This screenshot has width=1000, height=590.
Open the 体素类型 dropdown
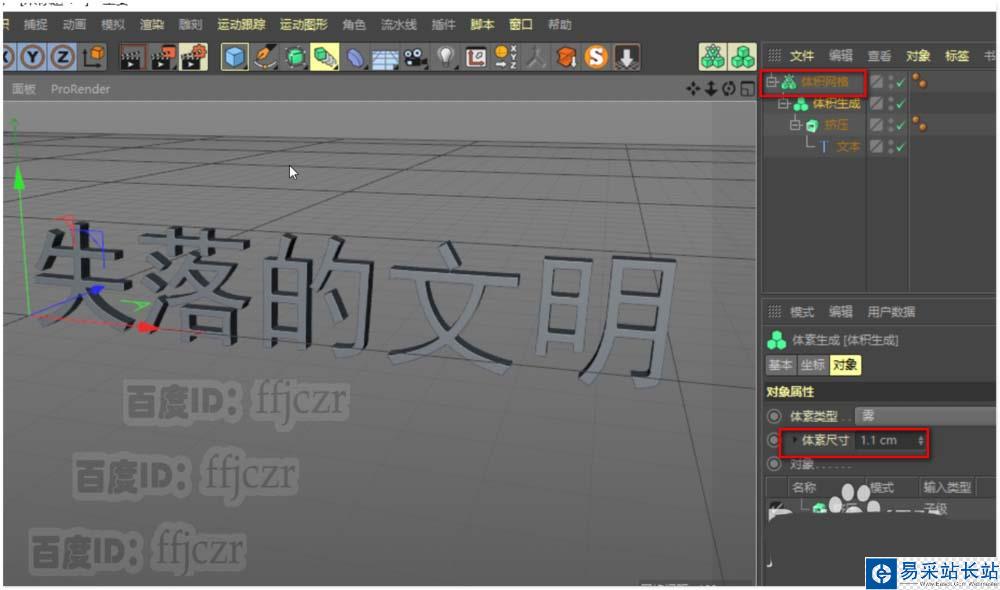(926, 417)
